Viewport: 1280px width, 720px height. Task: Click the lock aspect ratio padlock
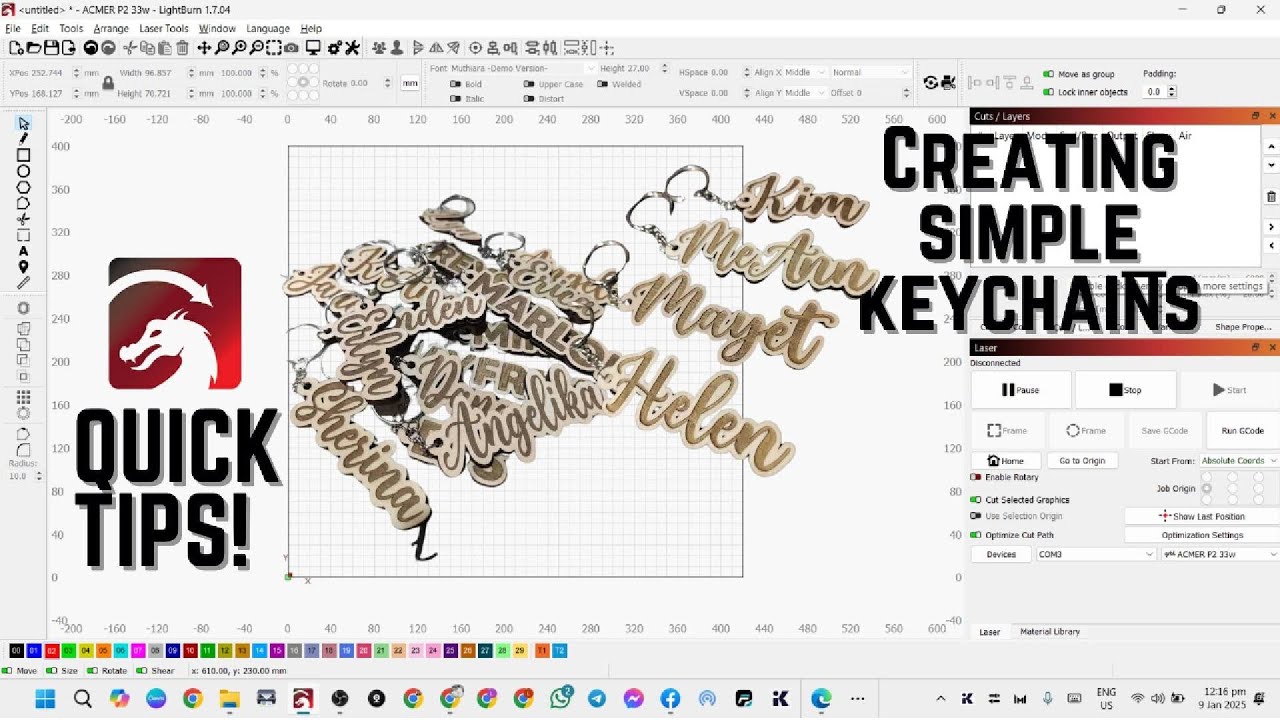tap(107, 83)
